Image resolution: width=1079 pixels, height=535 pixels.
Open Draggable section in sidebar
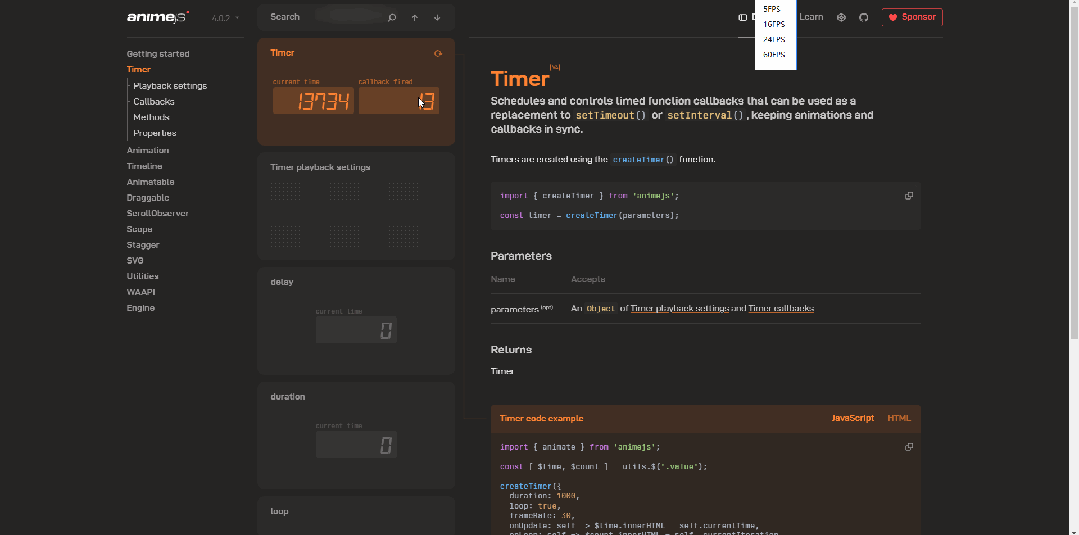click(x=148, y=198)
